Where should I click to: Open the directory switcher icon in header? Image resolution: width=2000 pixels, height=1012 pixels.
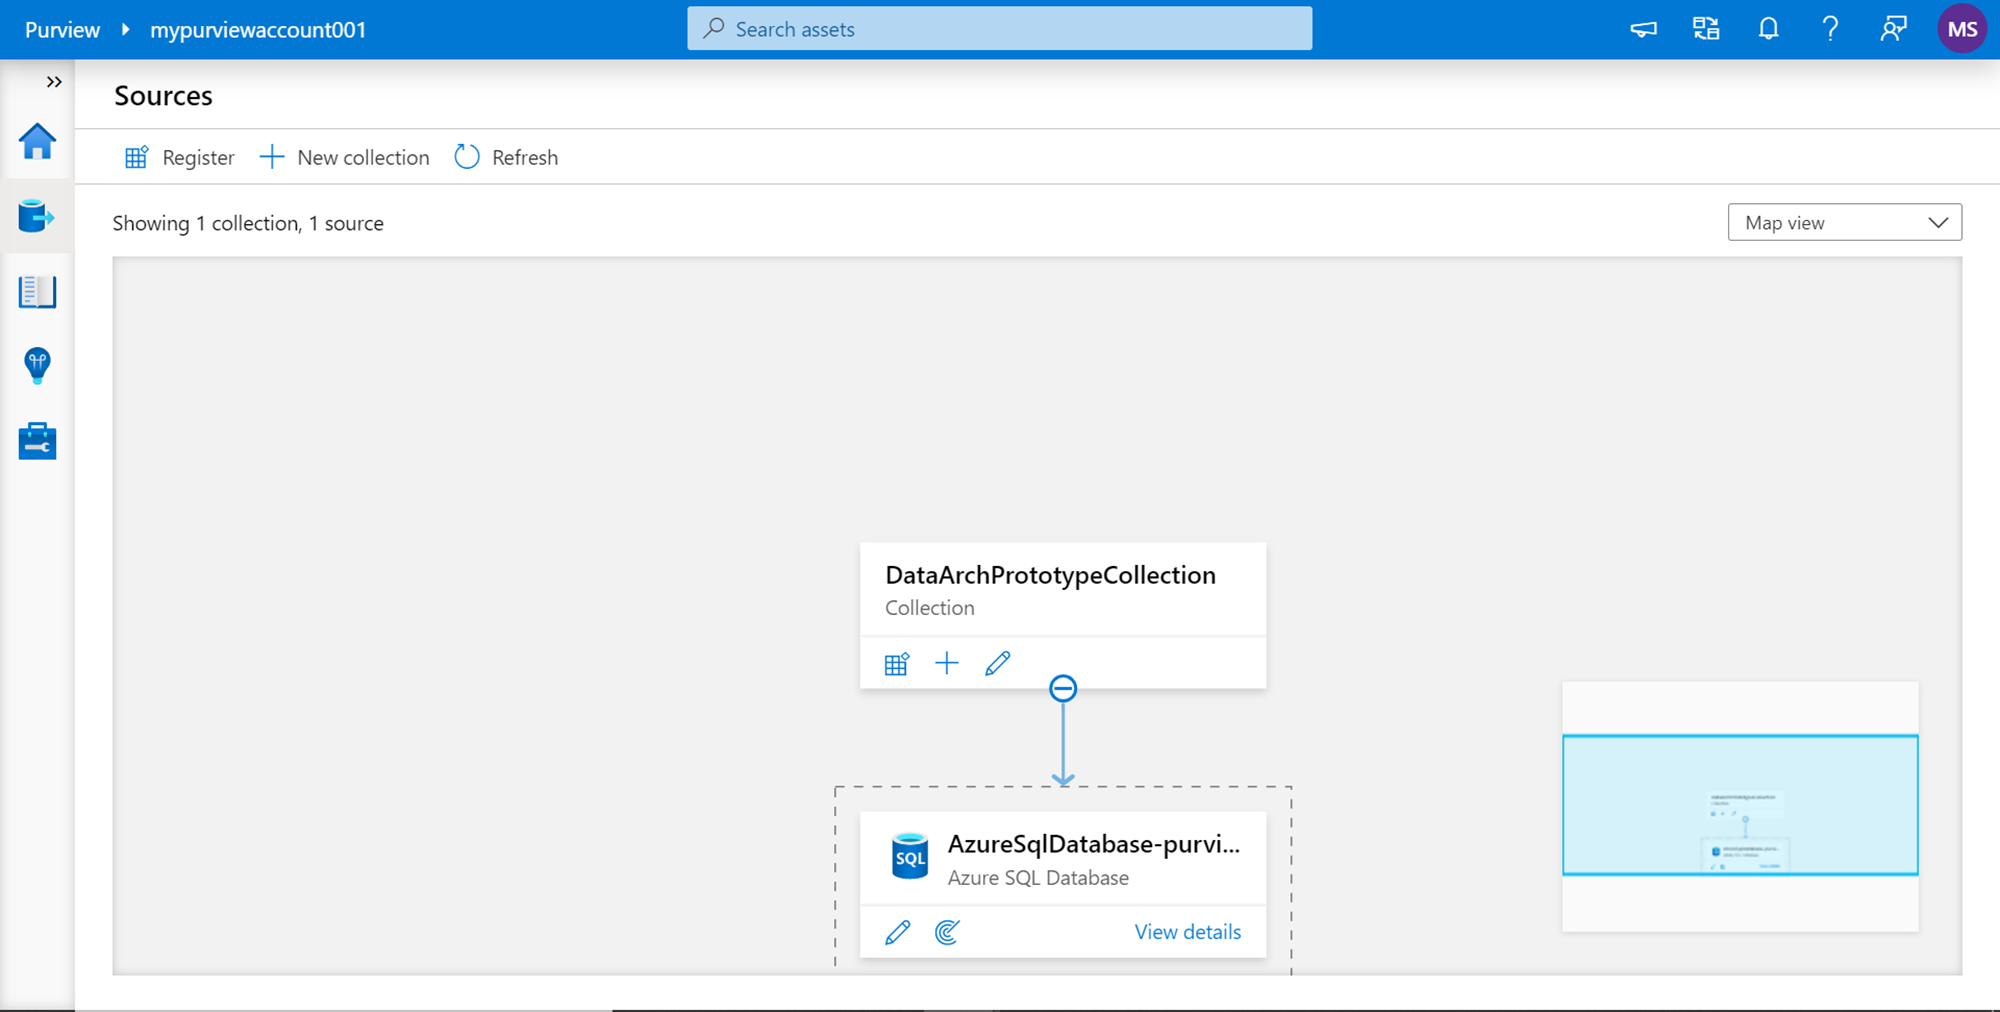pos(1706,29)
